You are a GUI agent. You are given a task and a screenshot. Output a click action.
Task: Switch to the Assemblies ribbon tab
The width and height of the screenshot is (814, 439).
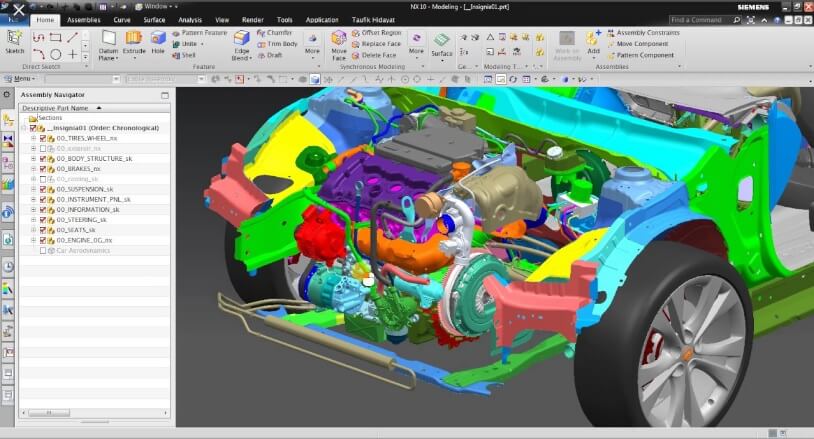coord(84,20)
